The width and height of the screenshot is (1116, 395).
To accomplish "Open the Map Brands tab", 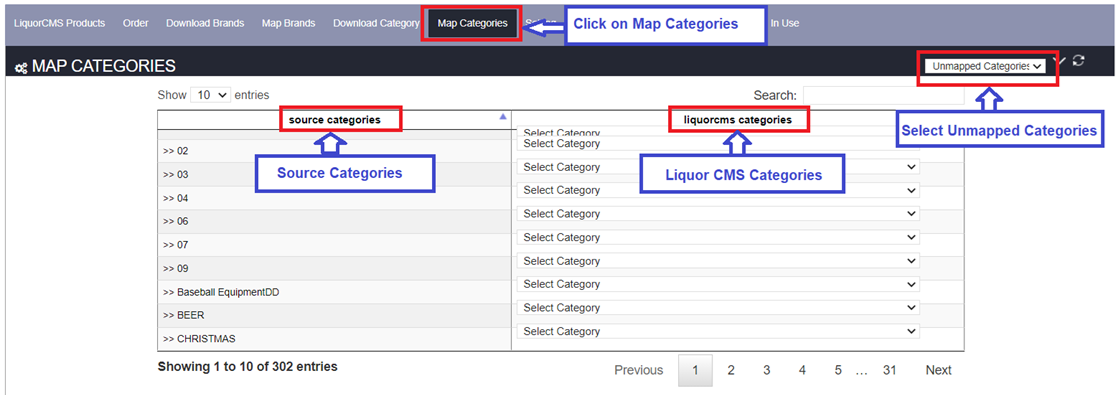I will 288,23.
